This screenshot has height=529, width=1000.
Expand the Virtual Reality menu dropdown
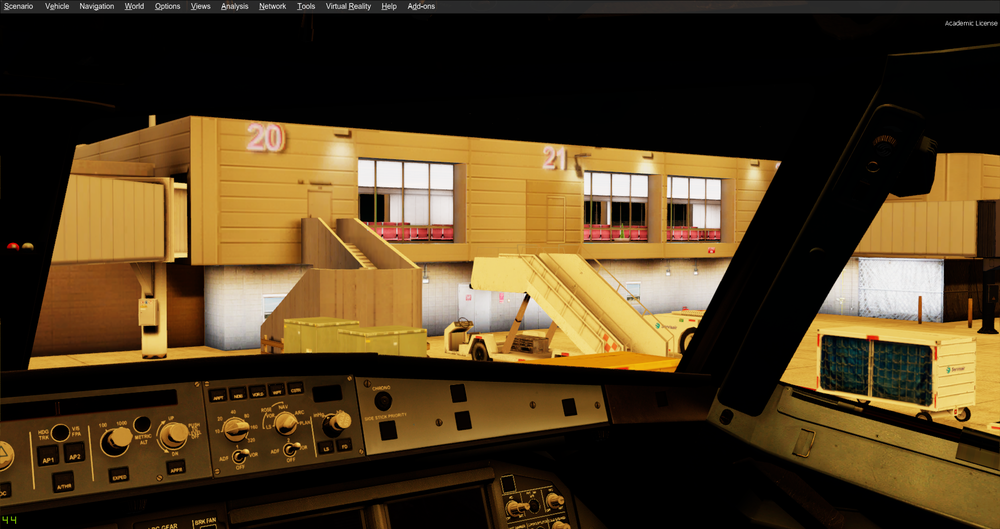pyautogui.click(x=348, y=6)
